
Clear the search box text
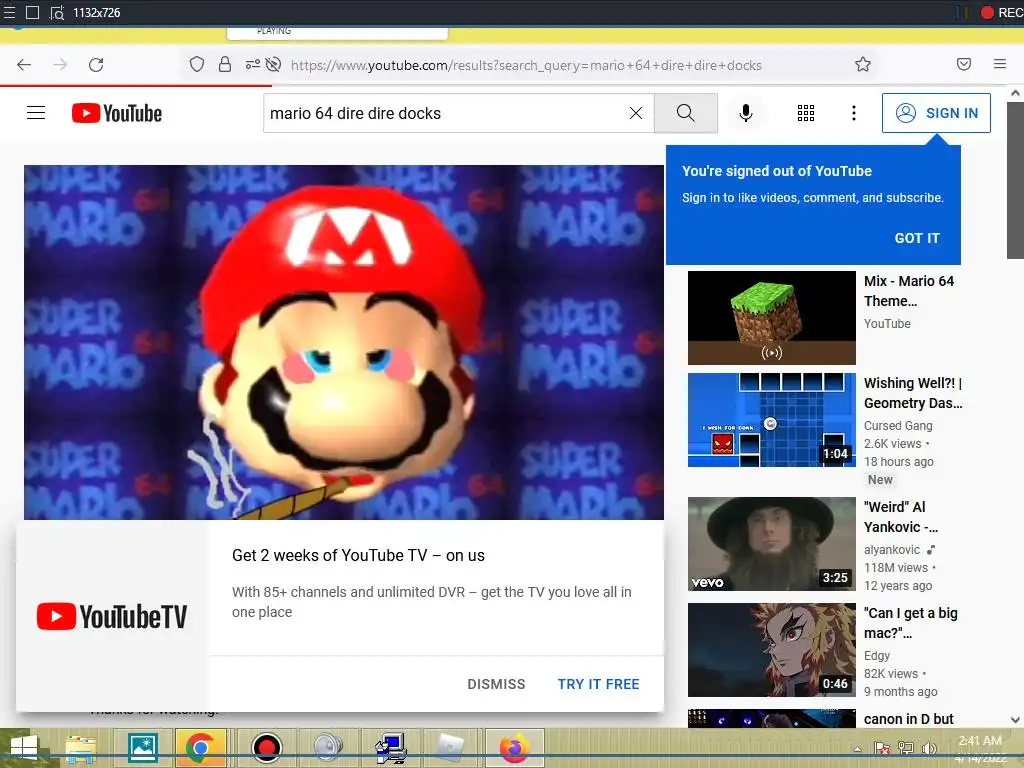pyautogui.click(x=635, y=113)
